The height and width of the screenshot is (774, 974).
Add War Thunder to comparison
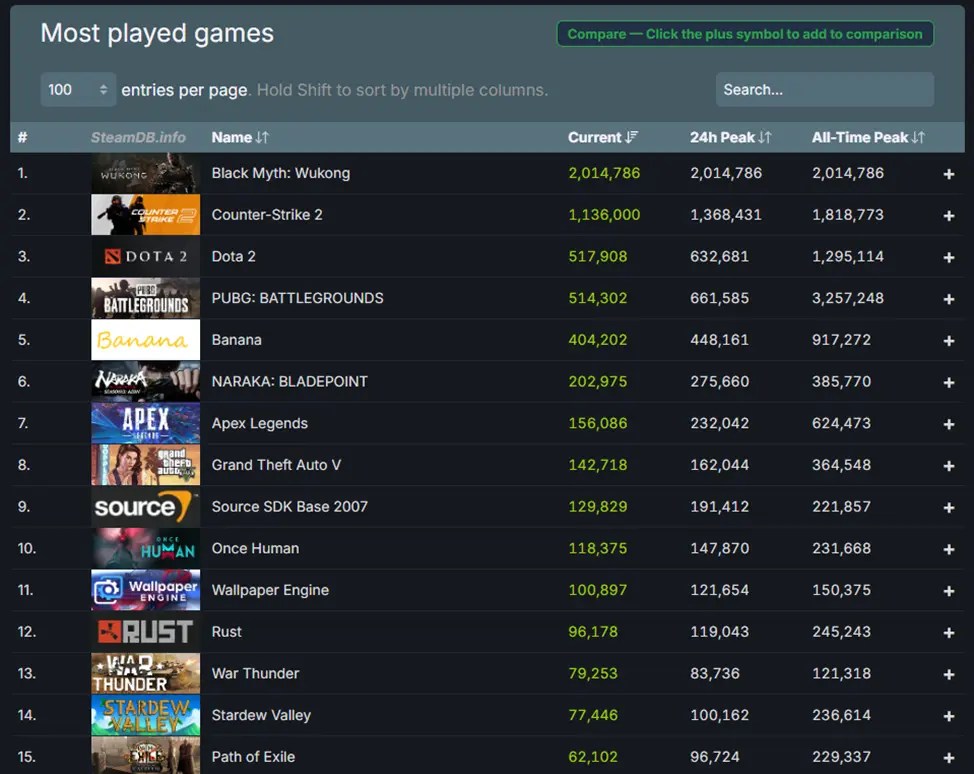pos(949,674)
